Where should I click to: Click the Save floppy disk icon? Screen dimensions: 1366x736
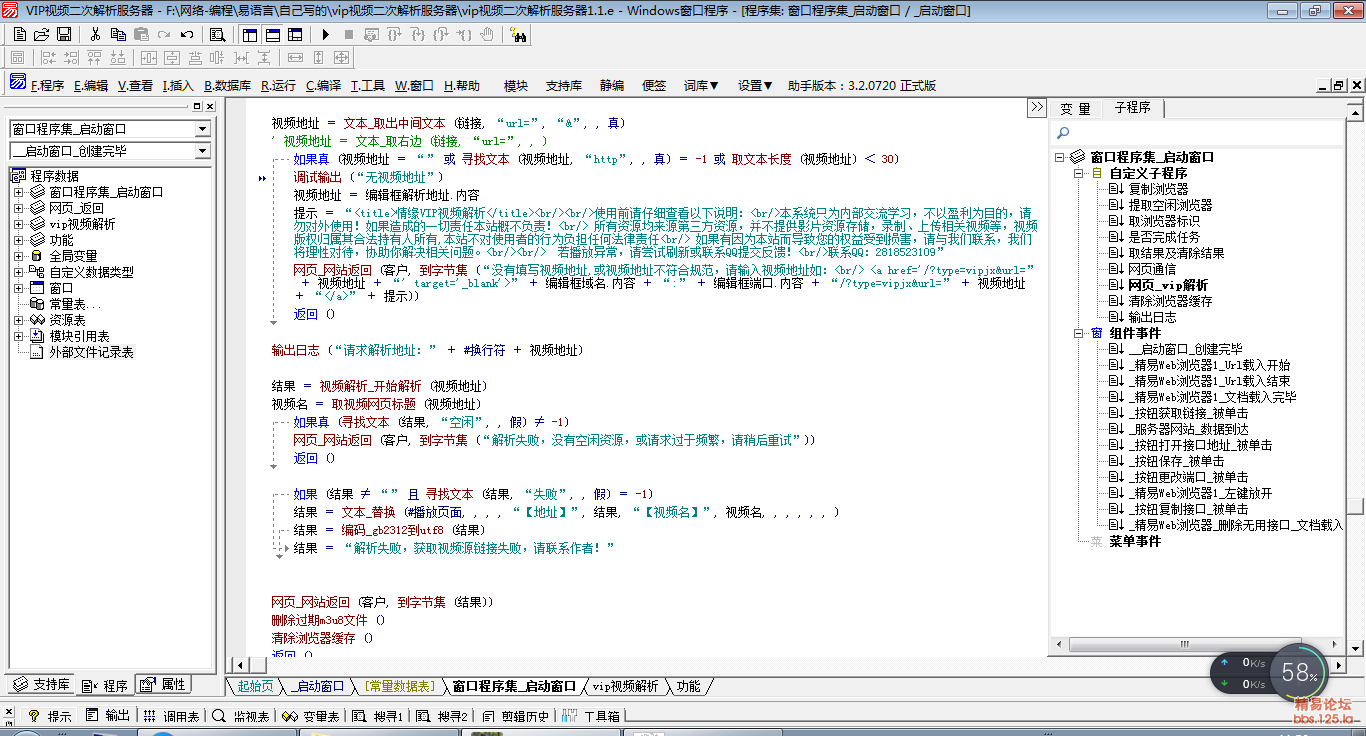(63, 34)
